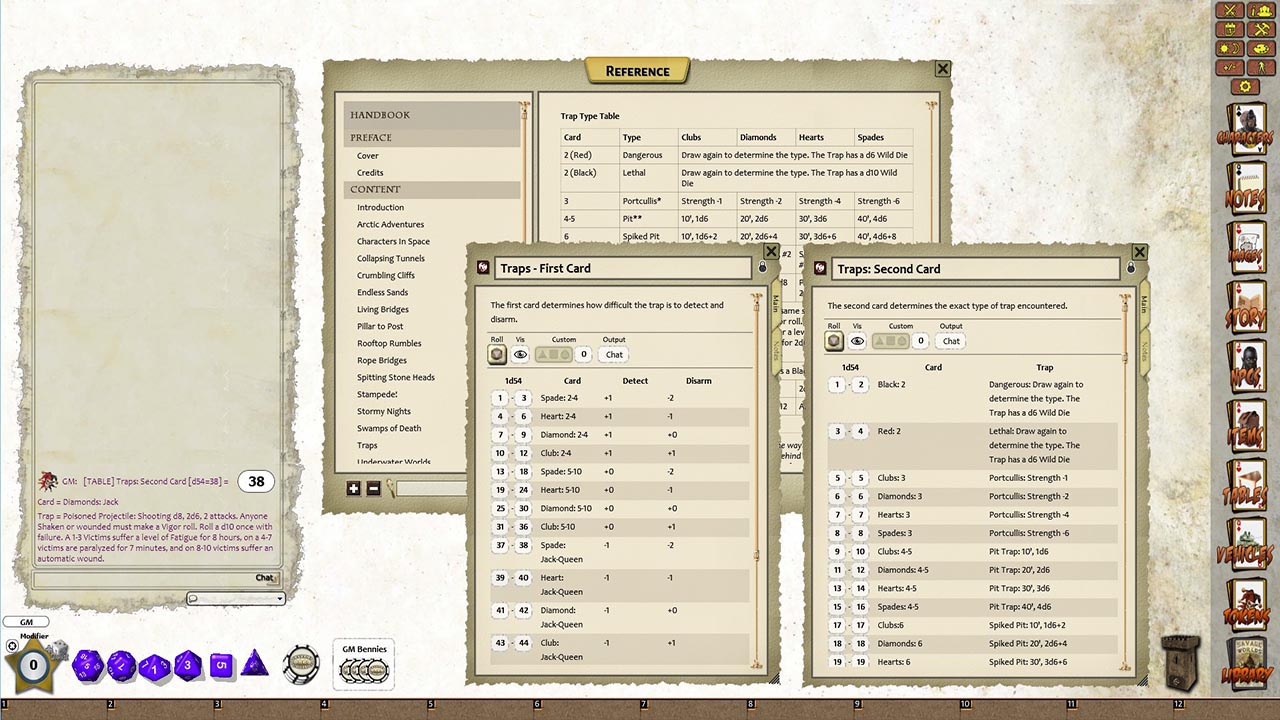Open the Options gear in the top-right toolbar

coord(1245,86)
